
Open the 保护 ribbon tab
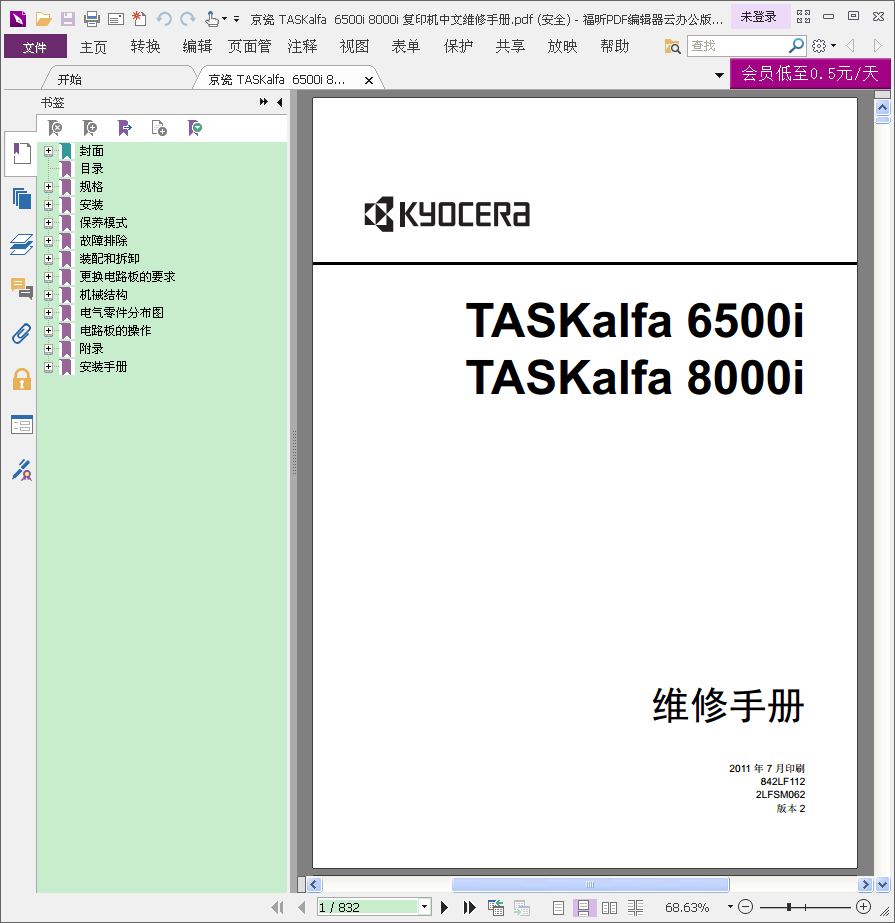click(x=458, y=47)
